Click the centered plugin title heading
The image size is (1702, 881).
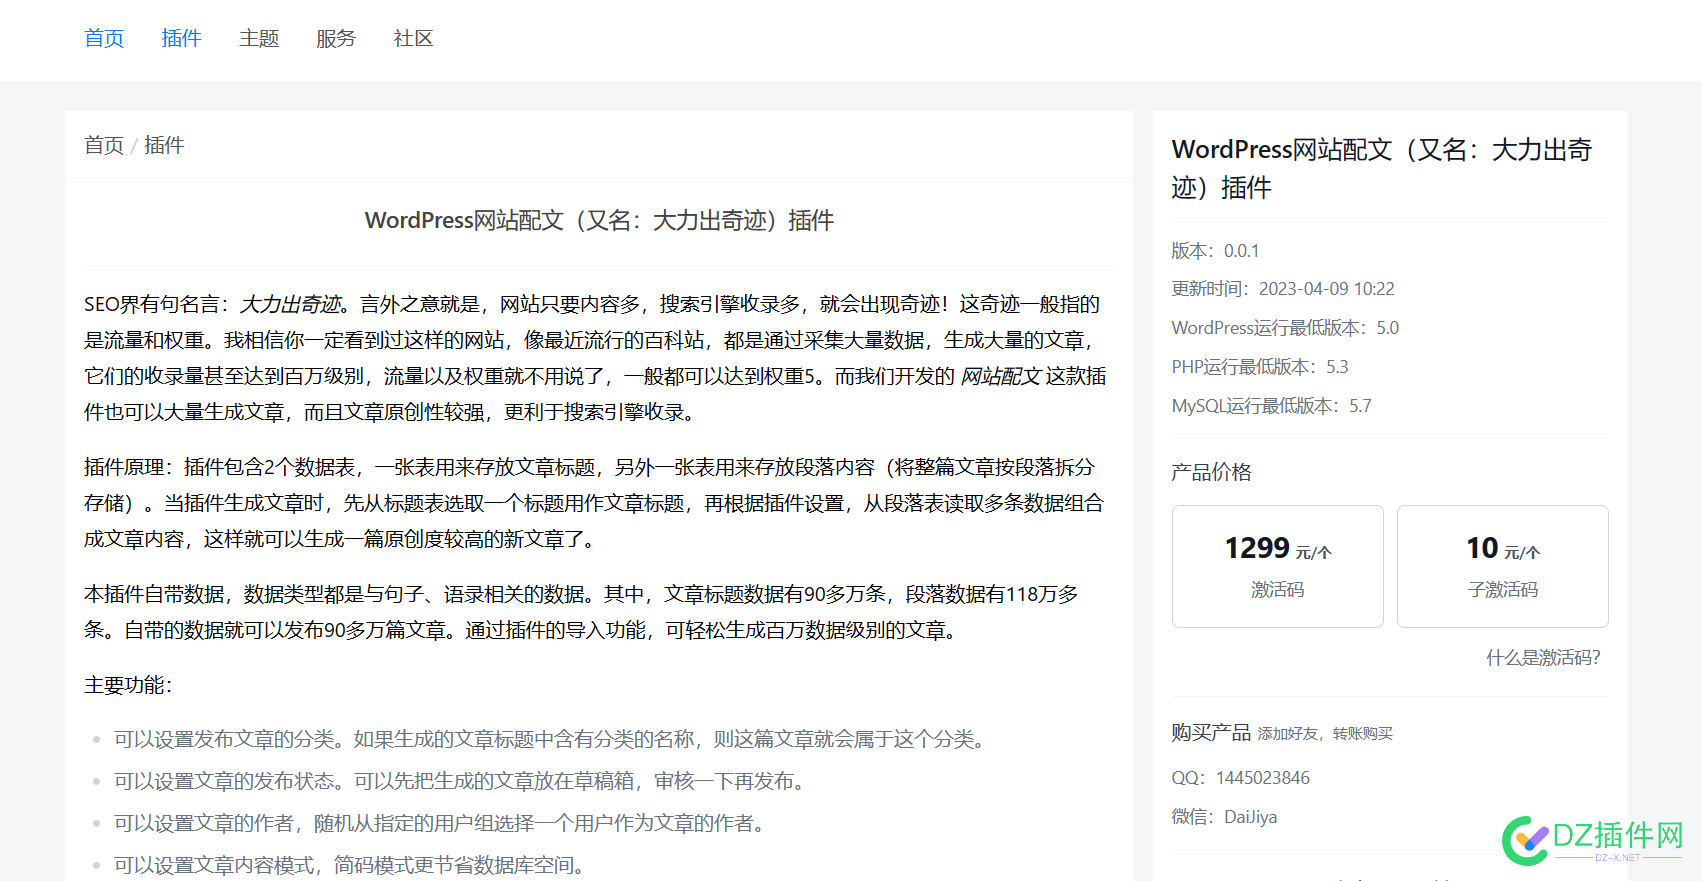point(599,220)
